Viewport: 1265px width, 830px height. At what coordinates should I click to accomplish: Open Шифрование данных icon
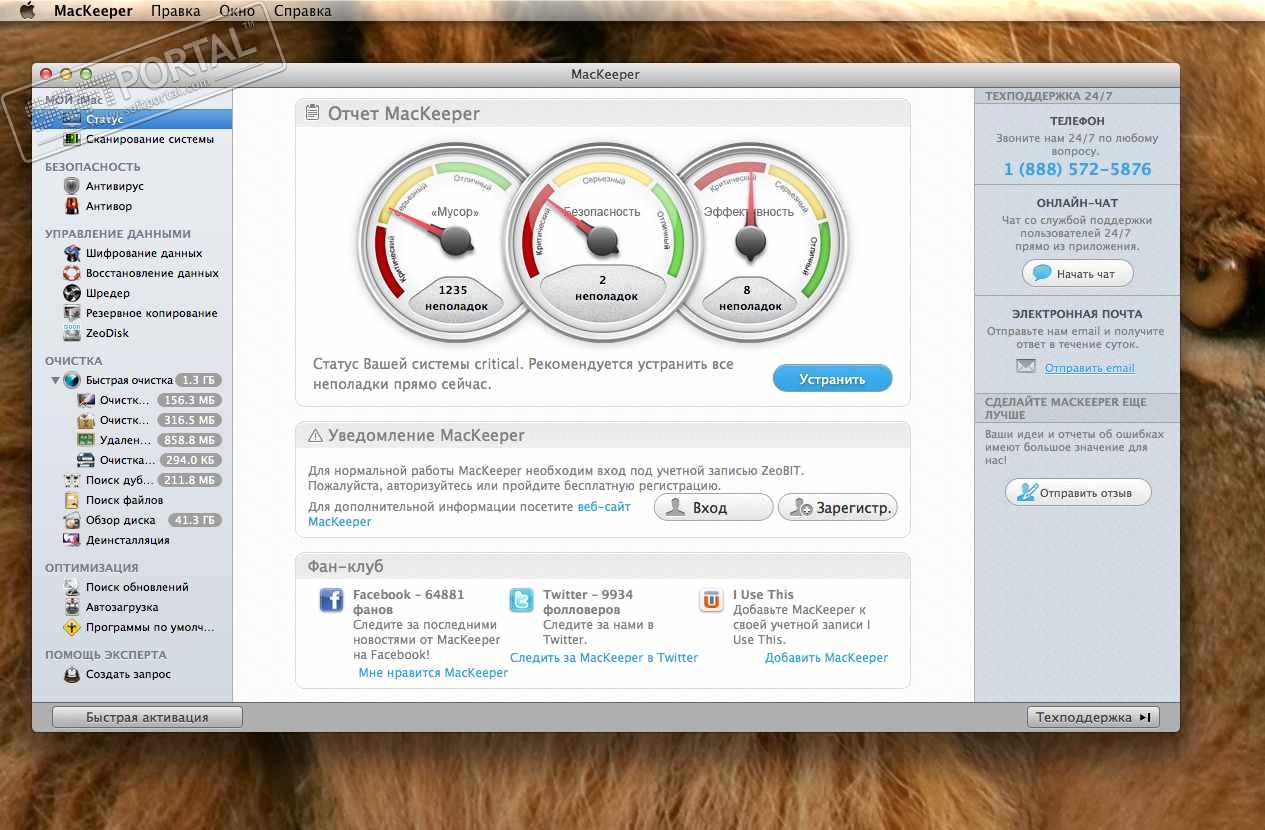click(71, 253)
